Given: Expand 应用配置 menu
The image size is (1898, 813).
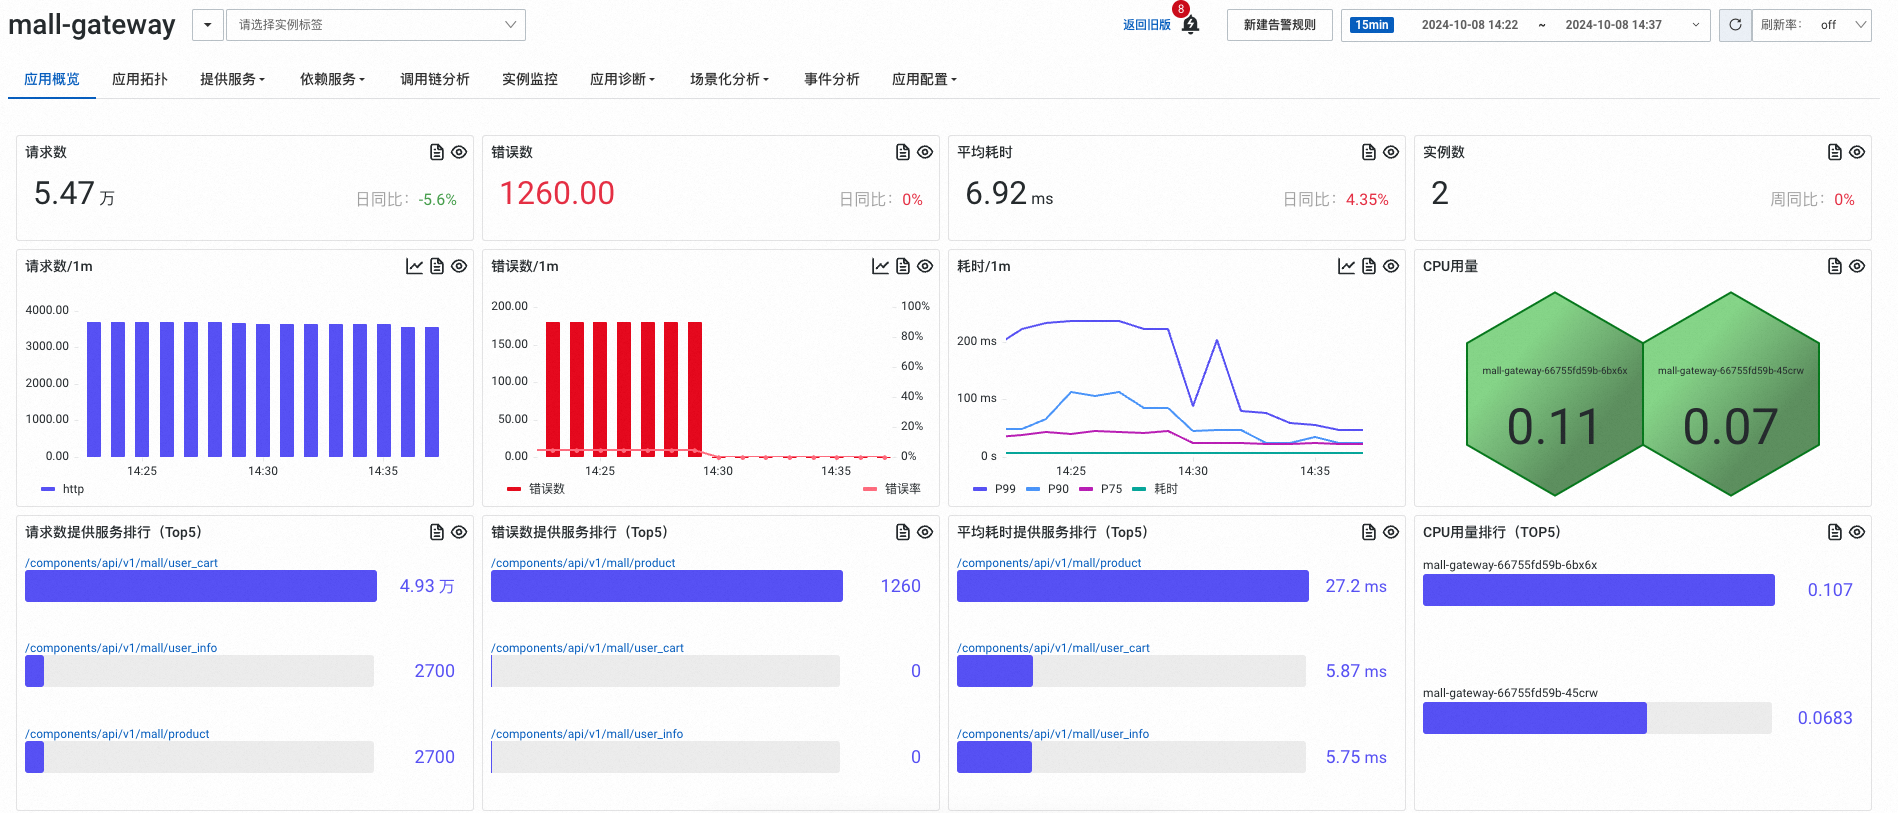Looking at the screenshot, I should pos(924,79).
